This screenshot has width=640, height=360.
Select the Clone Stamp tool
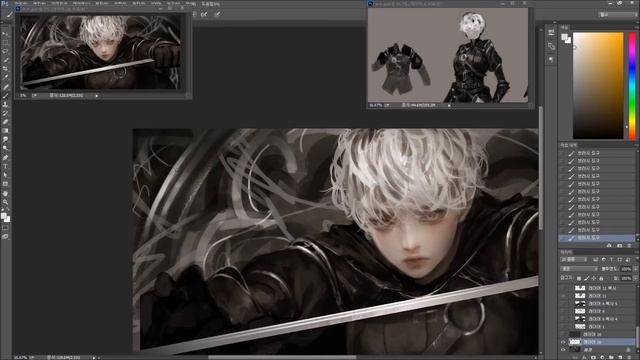tap(5, 104)
